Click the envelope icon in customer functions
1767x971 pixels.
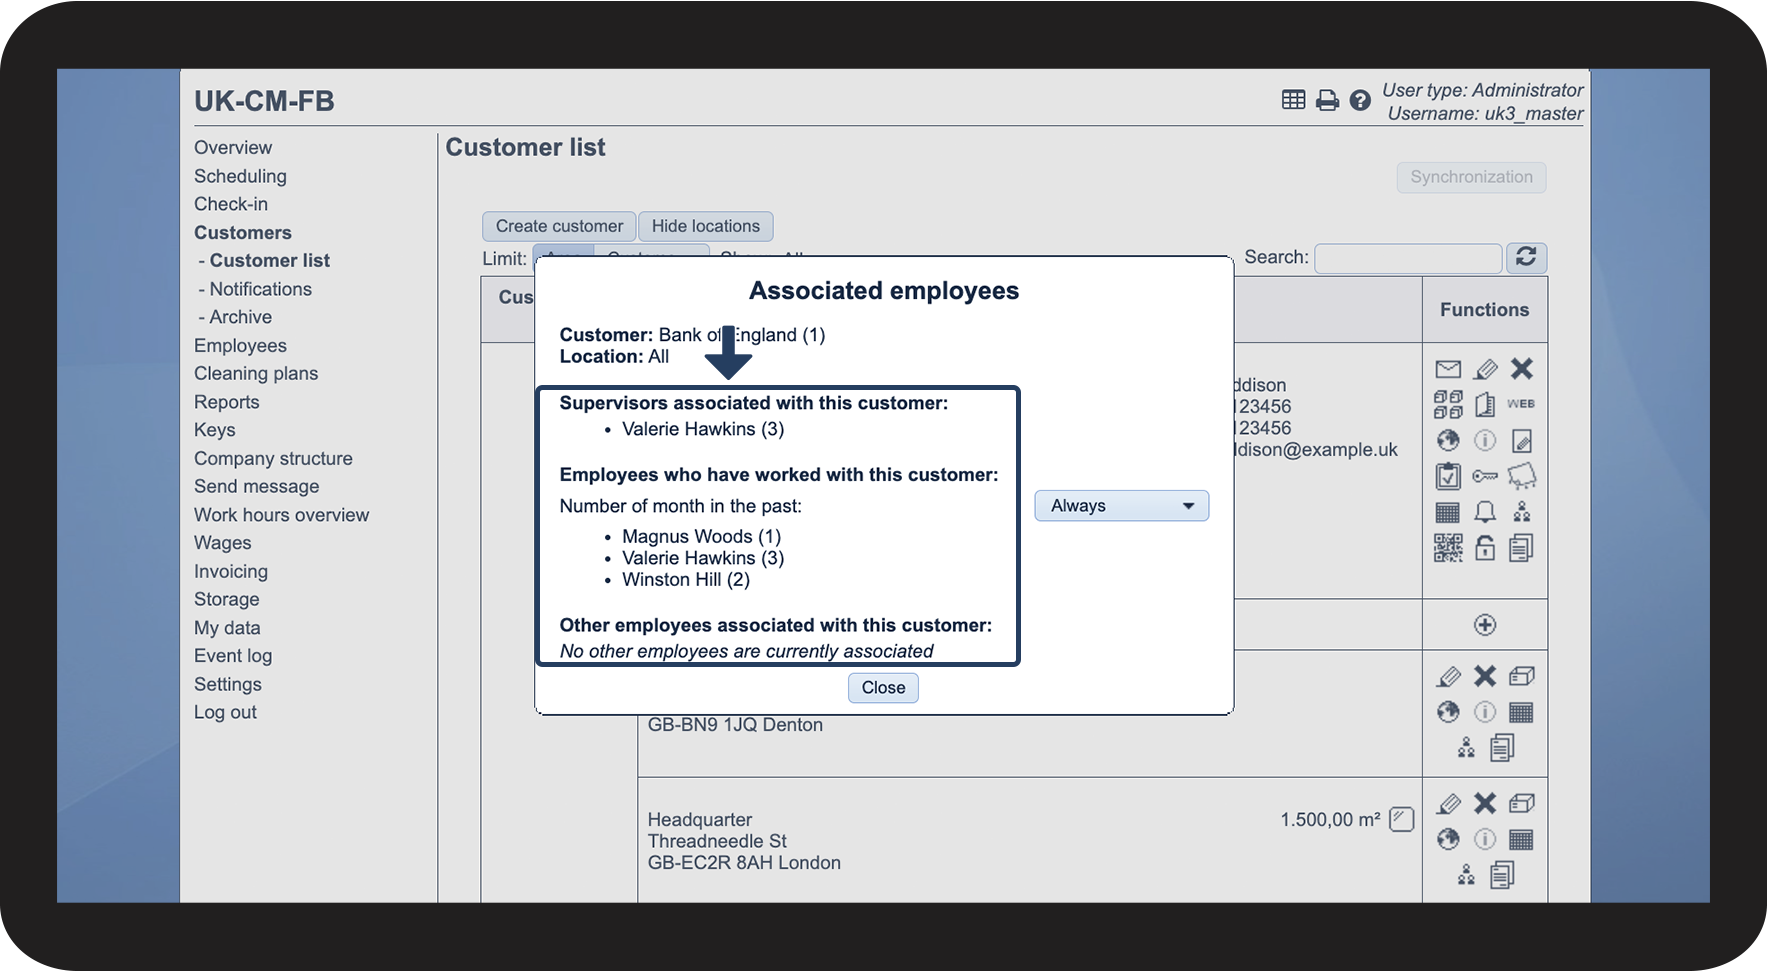click(1448, 369)
